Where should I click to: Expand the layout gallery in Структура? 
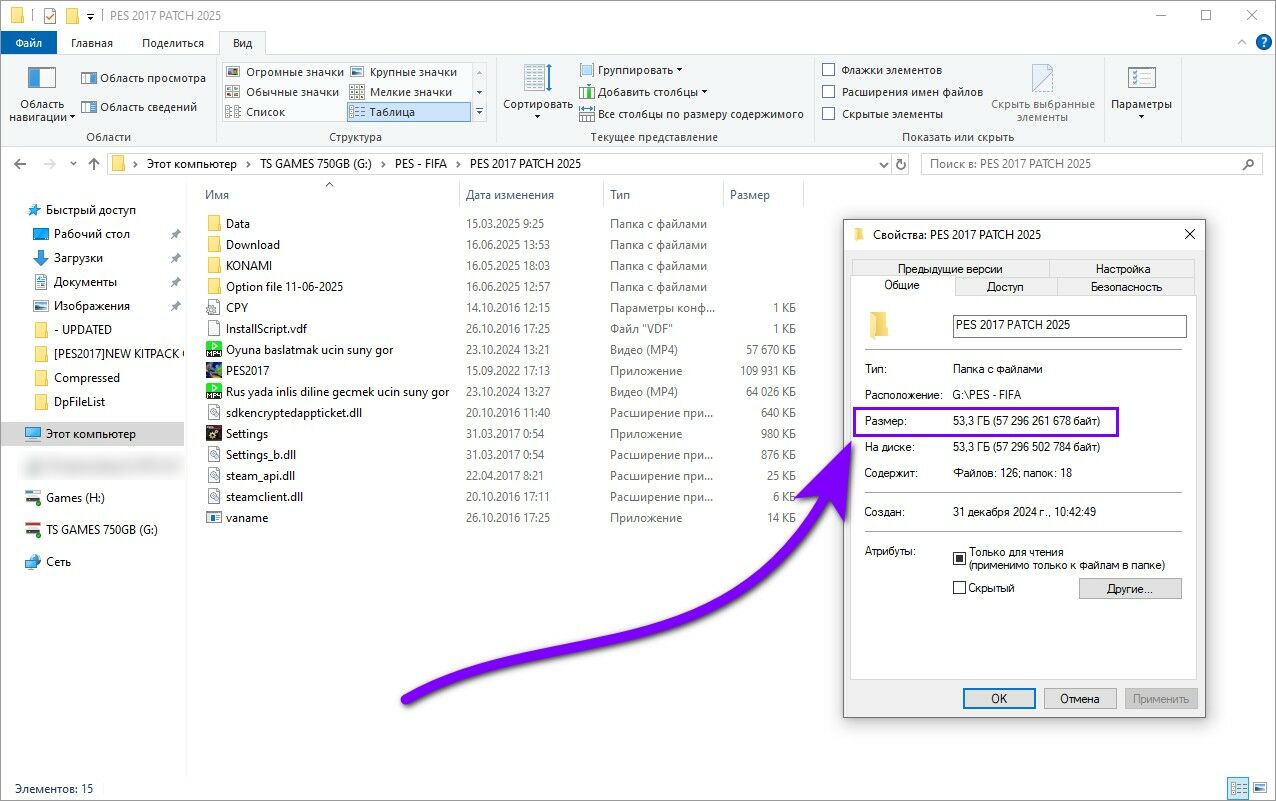pyautogui.click(x=479, y=112)
